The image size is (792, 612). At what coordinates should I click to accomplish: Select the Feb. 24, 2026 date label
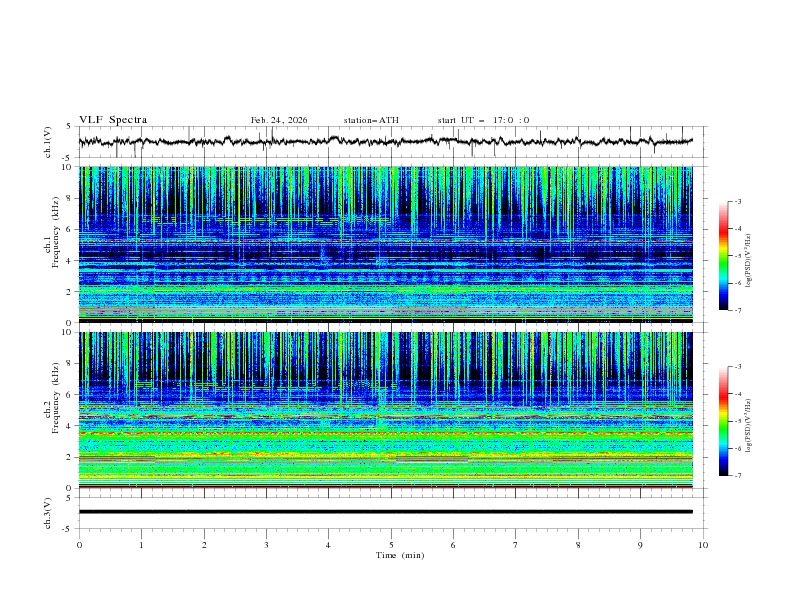tap(279, 120)
